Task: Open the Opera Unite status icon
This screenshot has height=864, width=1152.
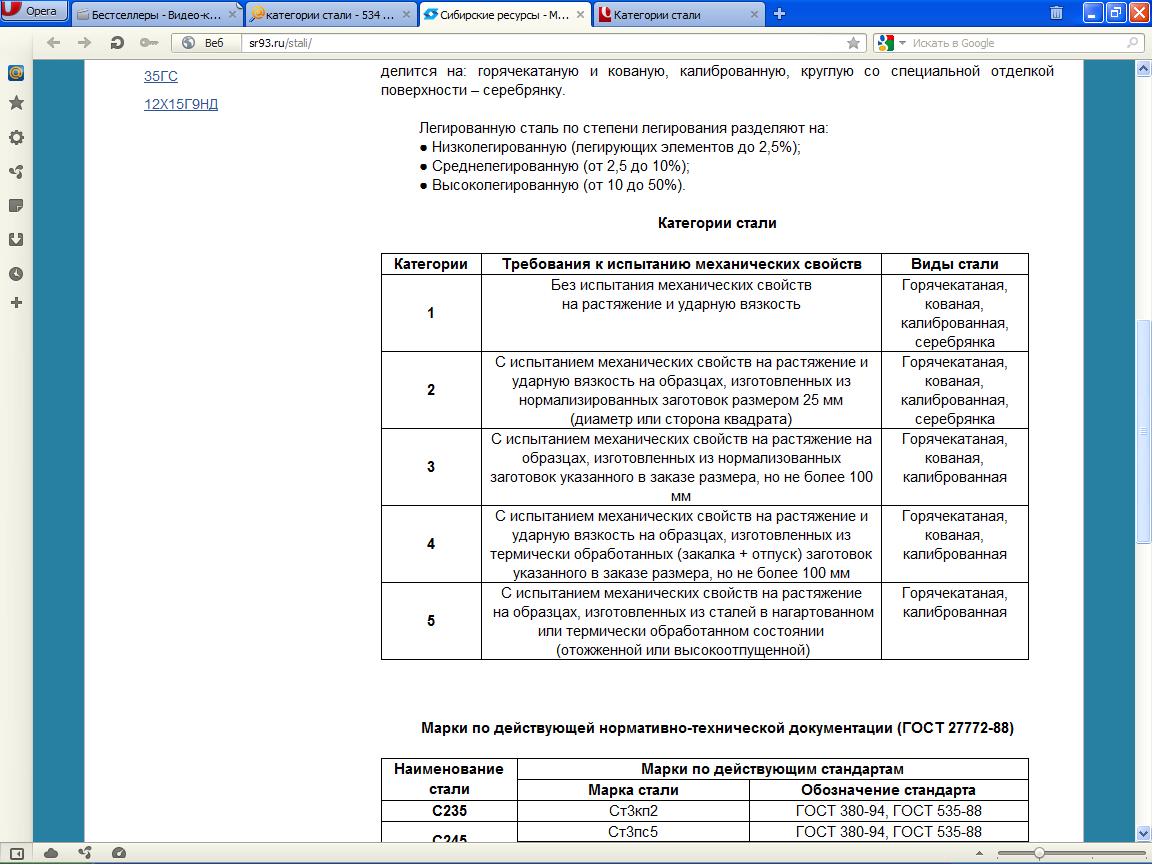Action: 84,853
